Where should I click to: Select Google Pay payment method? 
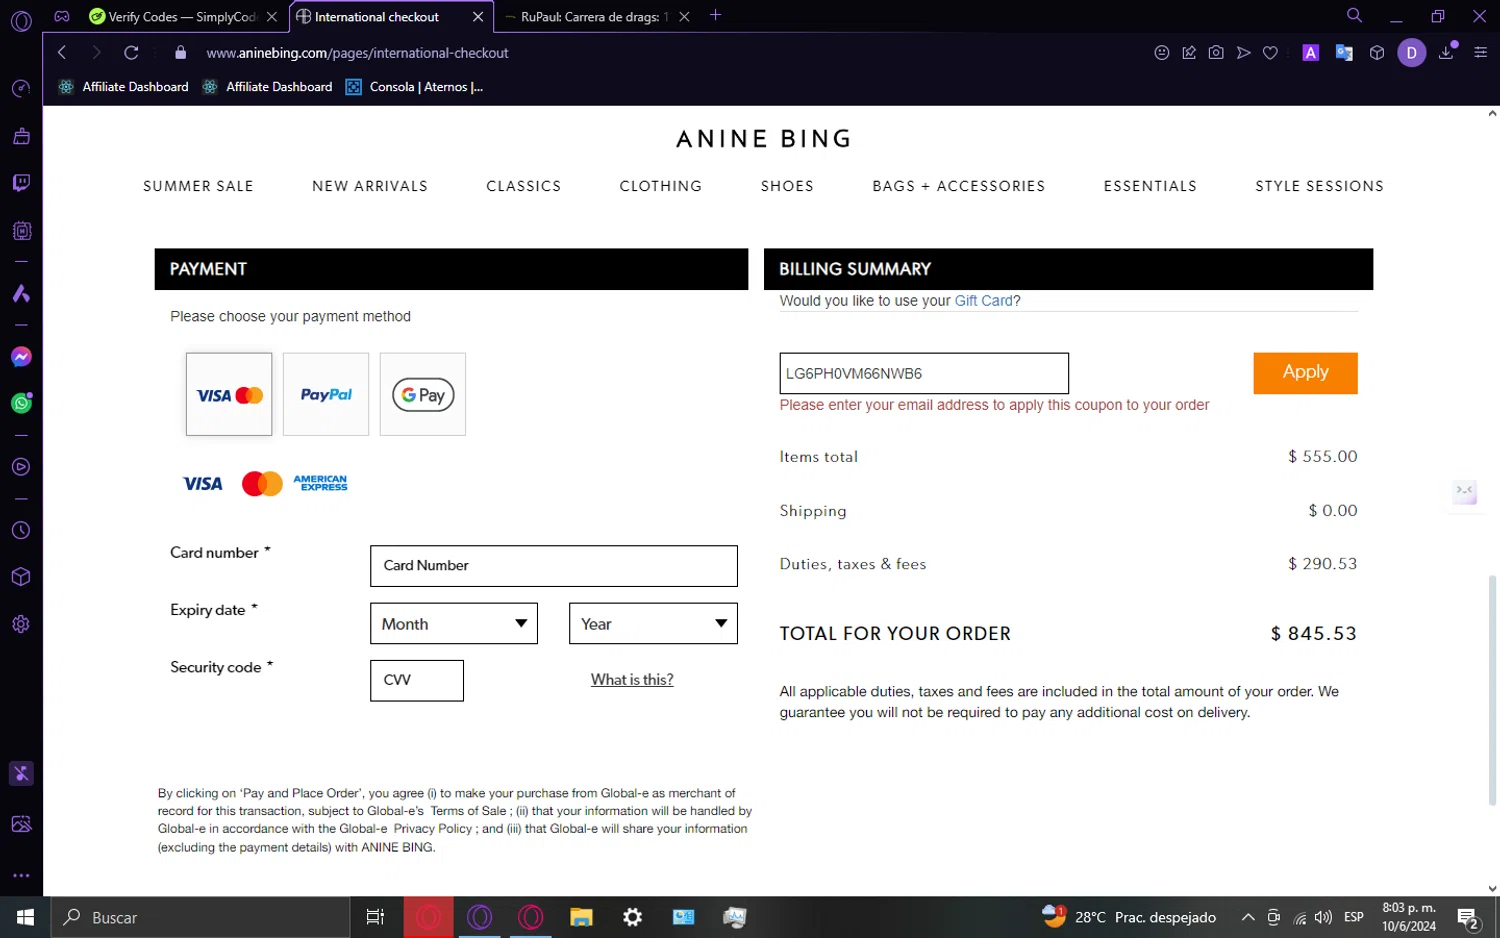point(423,394)
